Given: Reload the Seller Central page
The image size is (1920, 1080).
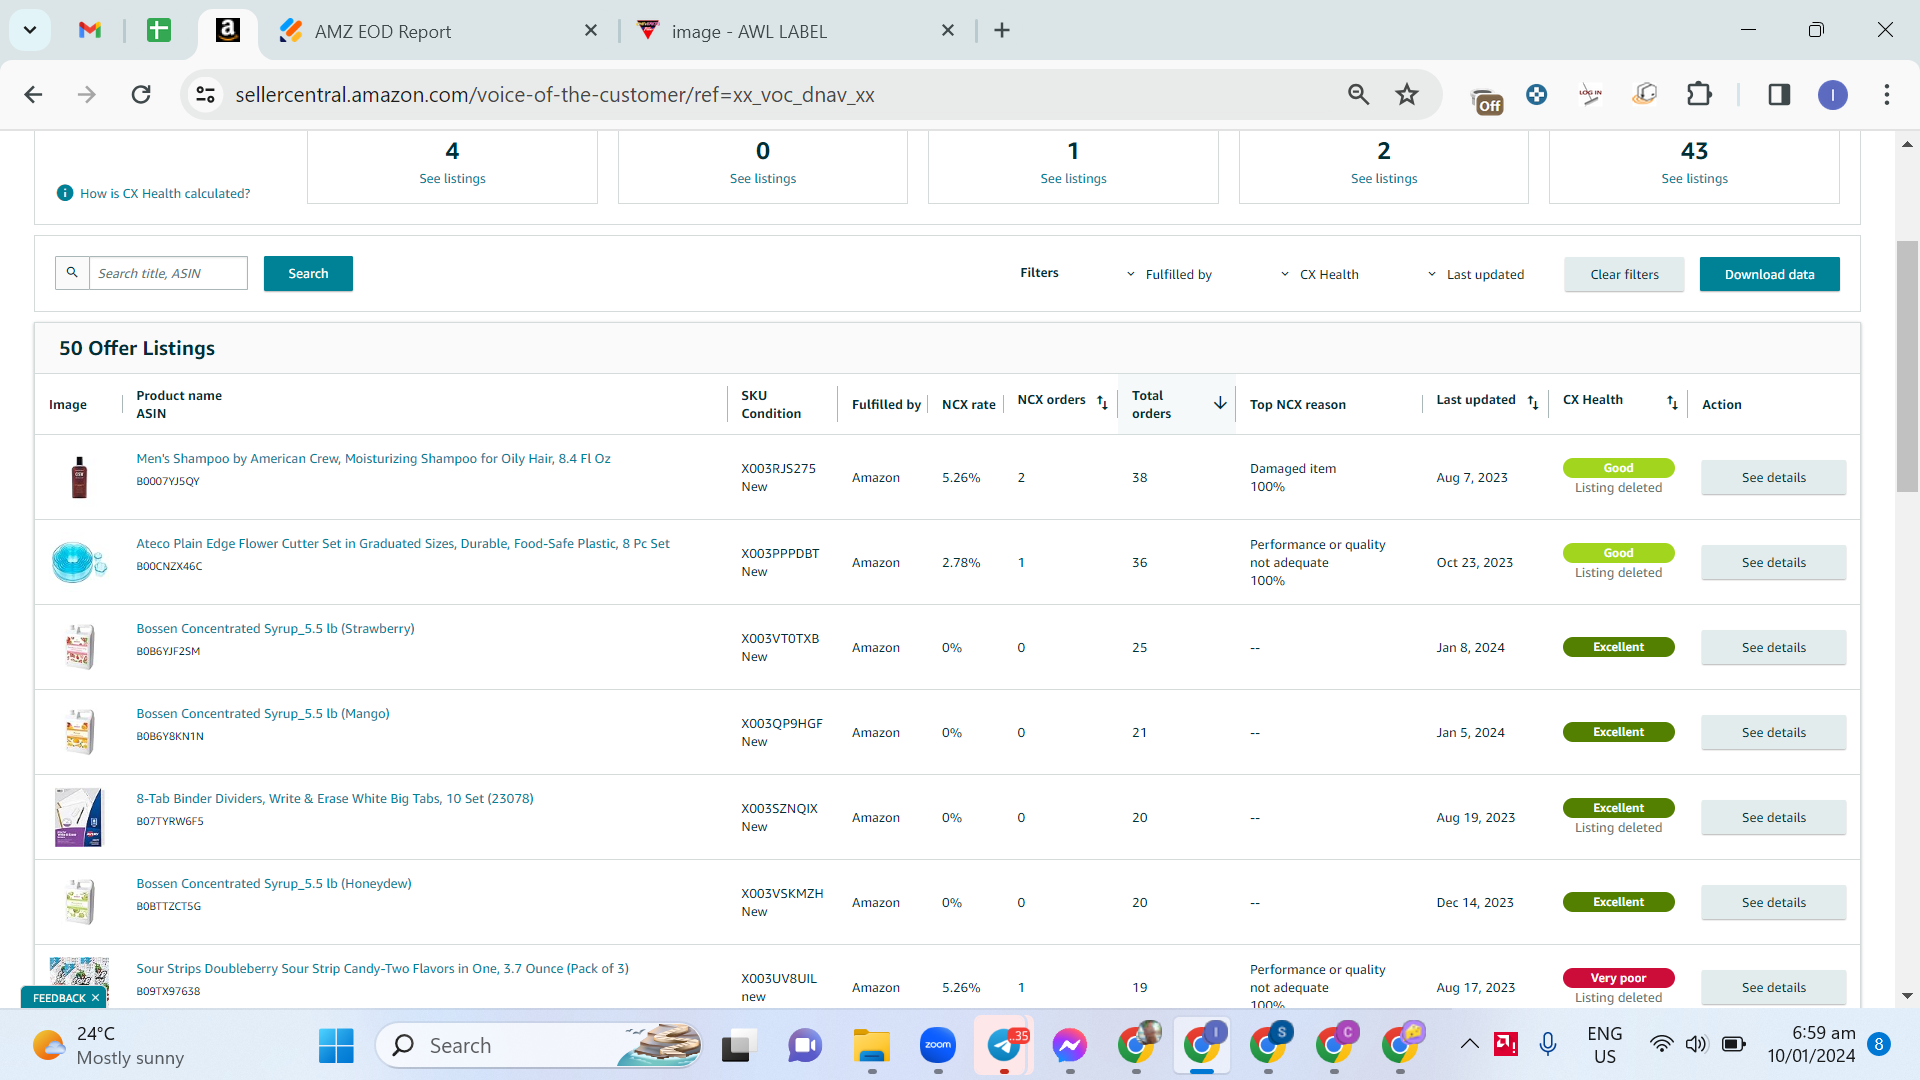Looking at the screenshot, I should pos(141,95).
